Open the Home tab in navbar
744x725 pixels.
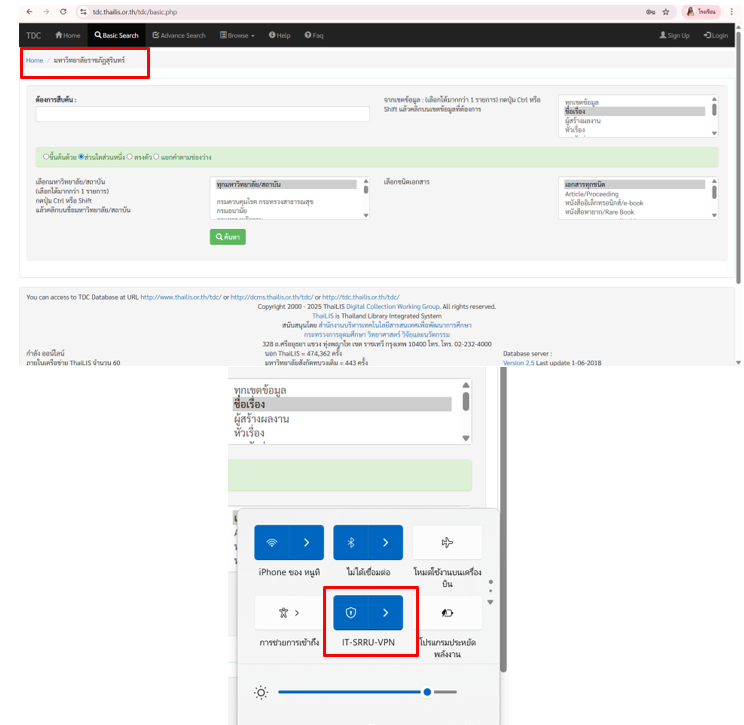[67, 35]
